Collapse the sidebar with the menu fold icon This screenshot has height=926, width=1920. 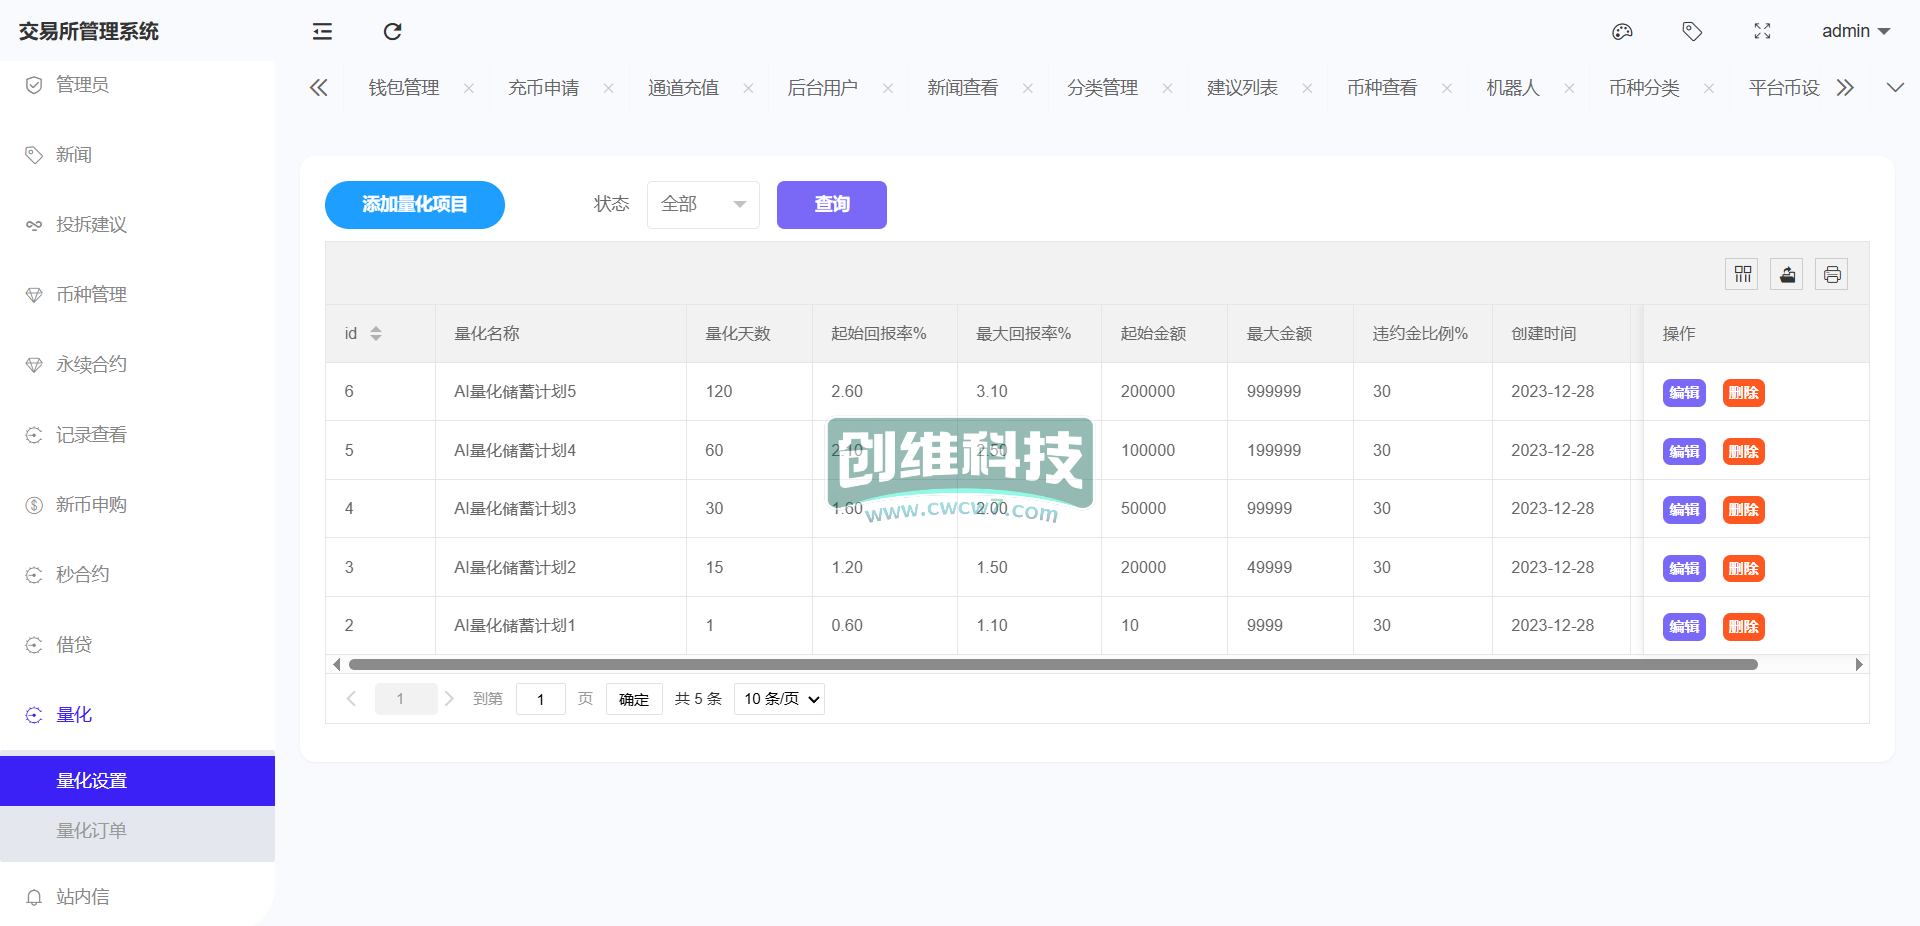click(322, 32)
